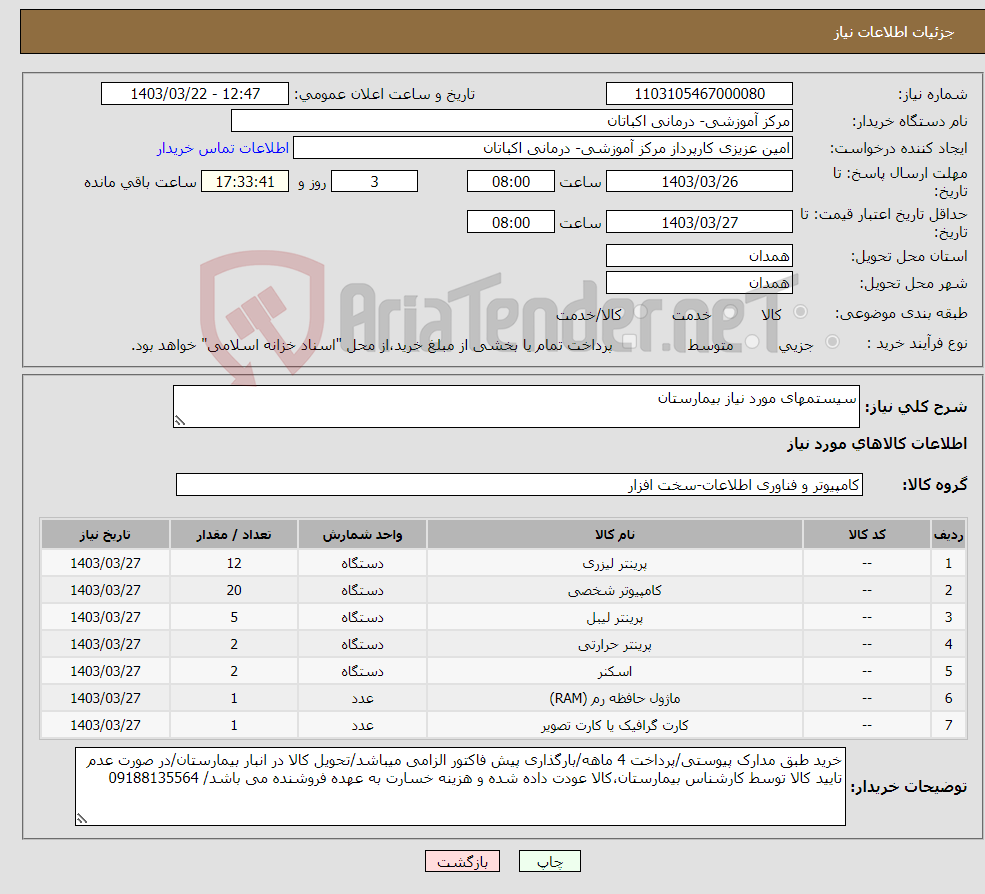The width and height of the screenshot is (985, 894).
Task: Click the شهر محل تحویل field
Action: pos(699,283)
